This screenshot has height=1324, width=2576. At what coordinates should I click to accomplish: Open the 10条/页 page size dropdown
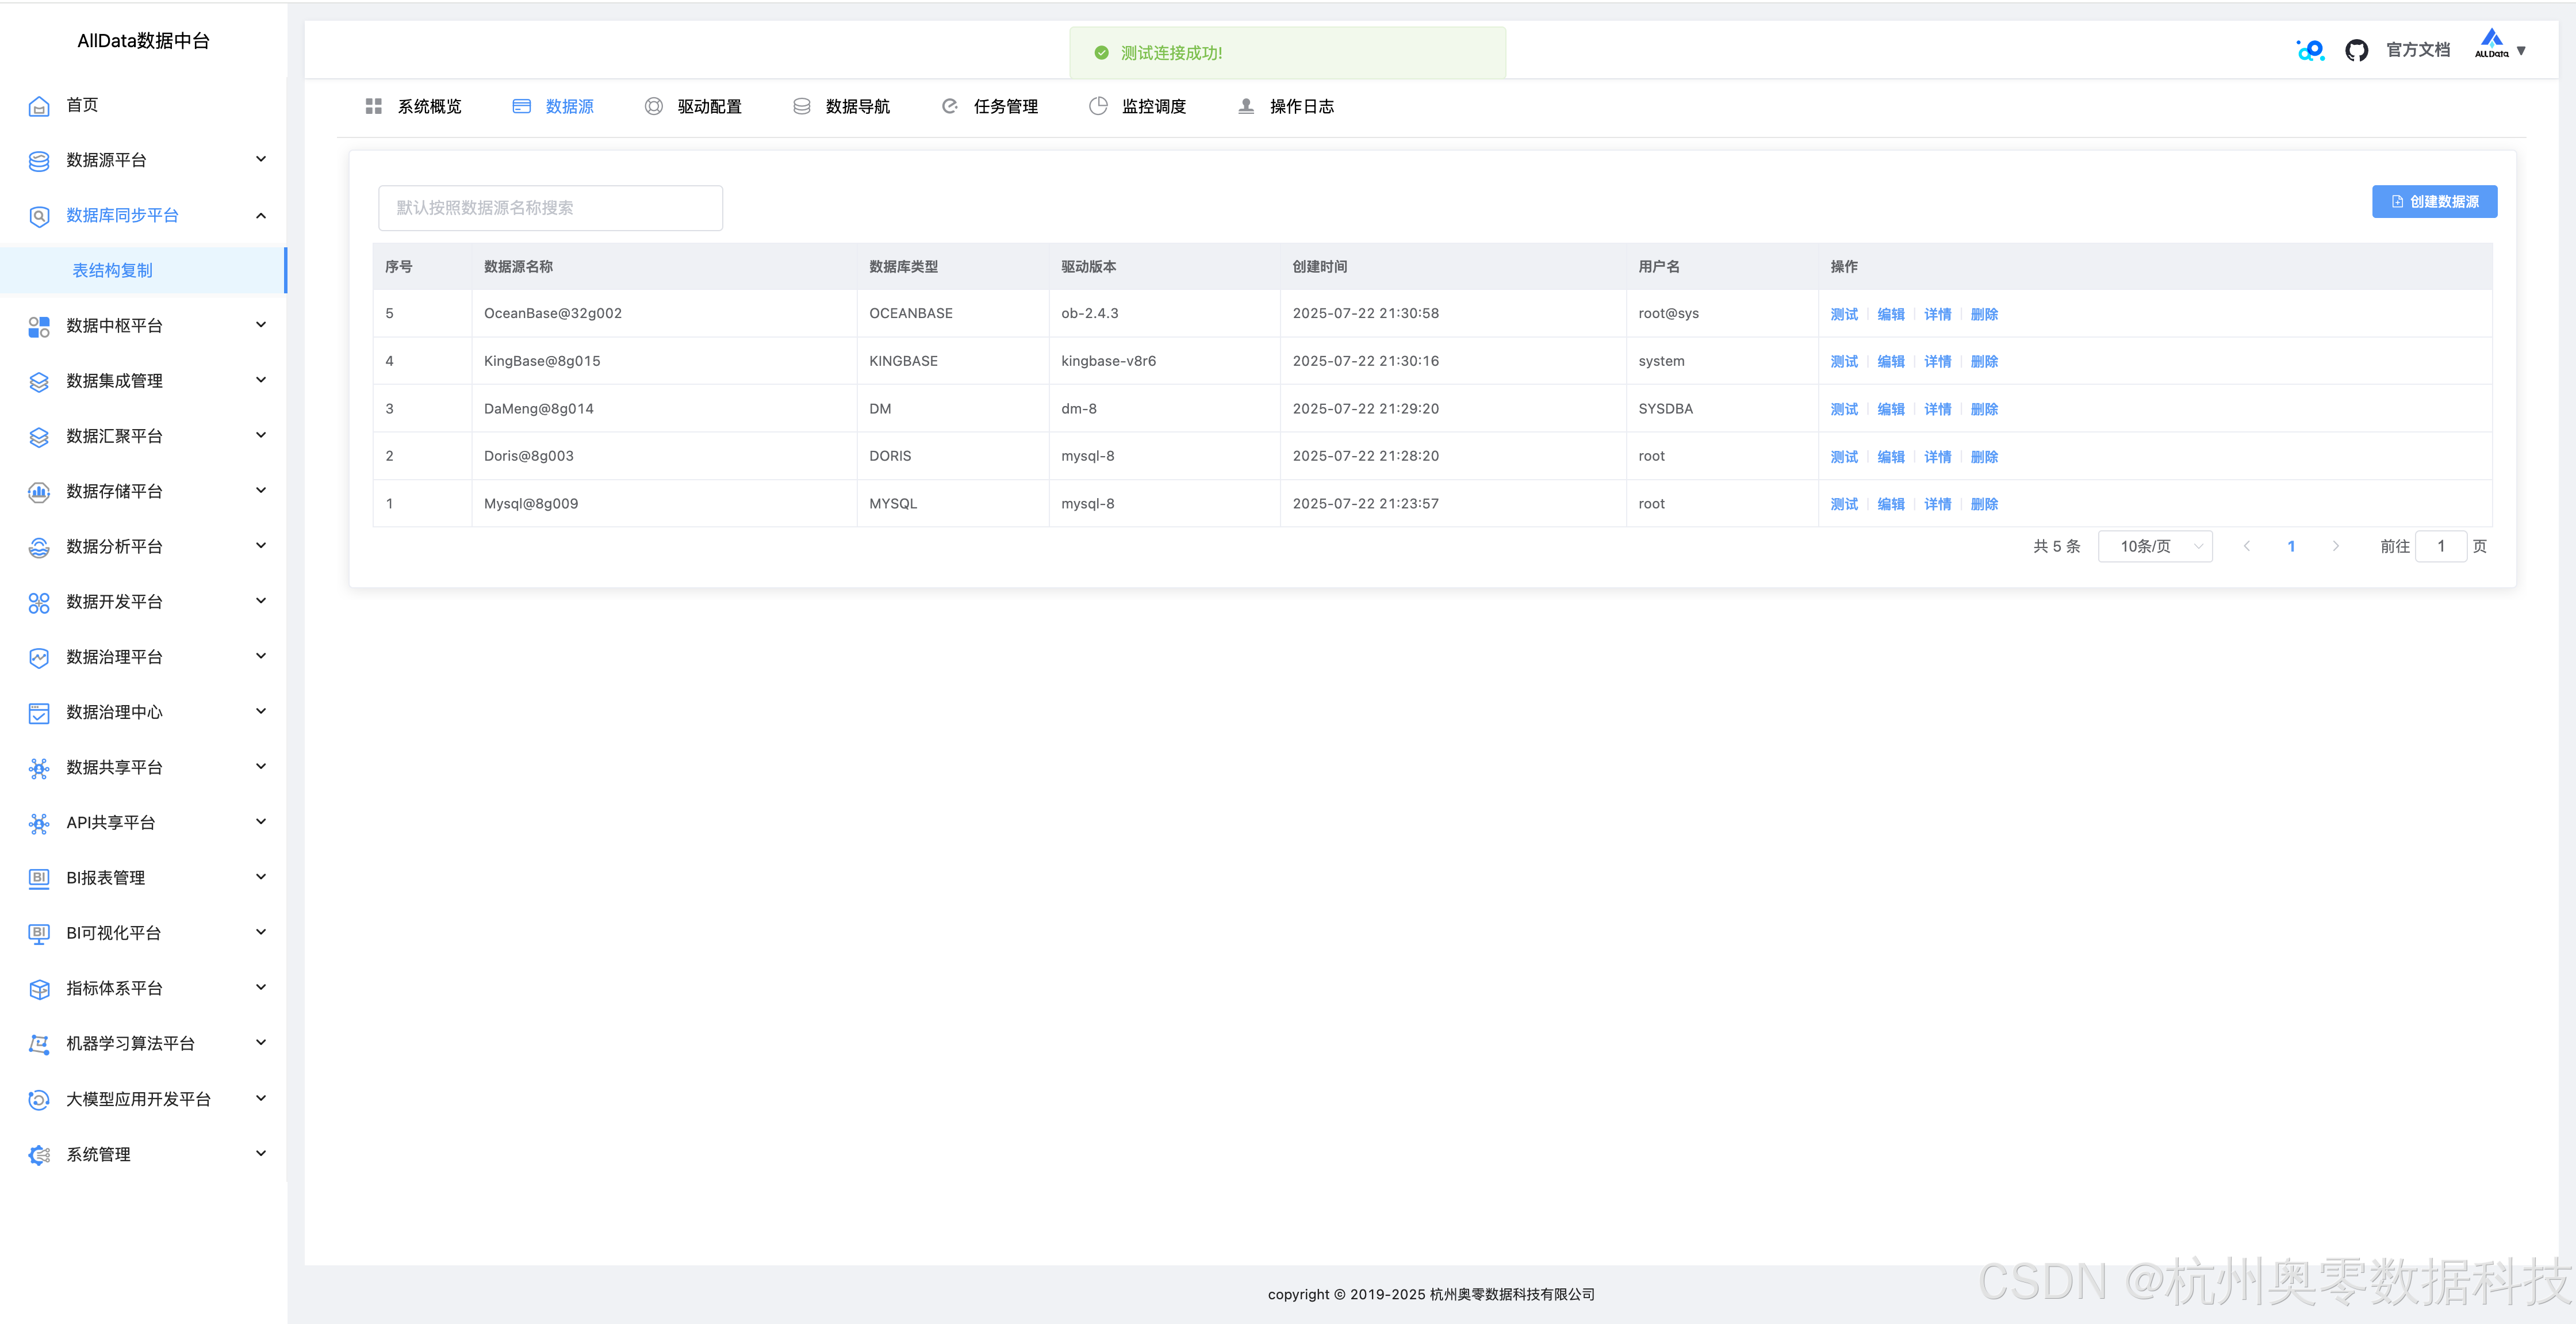point(2155,546)
